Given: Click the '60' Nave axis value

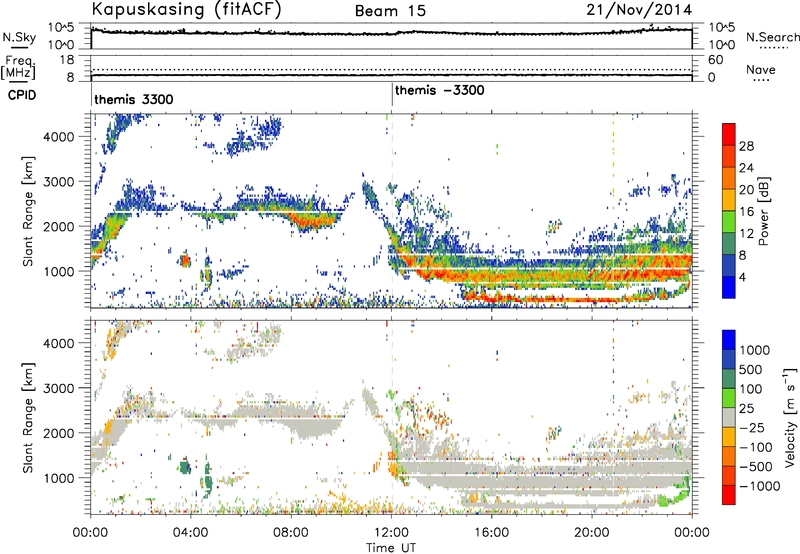Looking at the screenshot, I should [716, 60].
